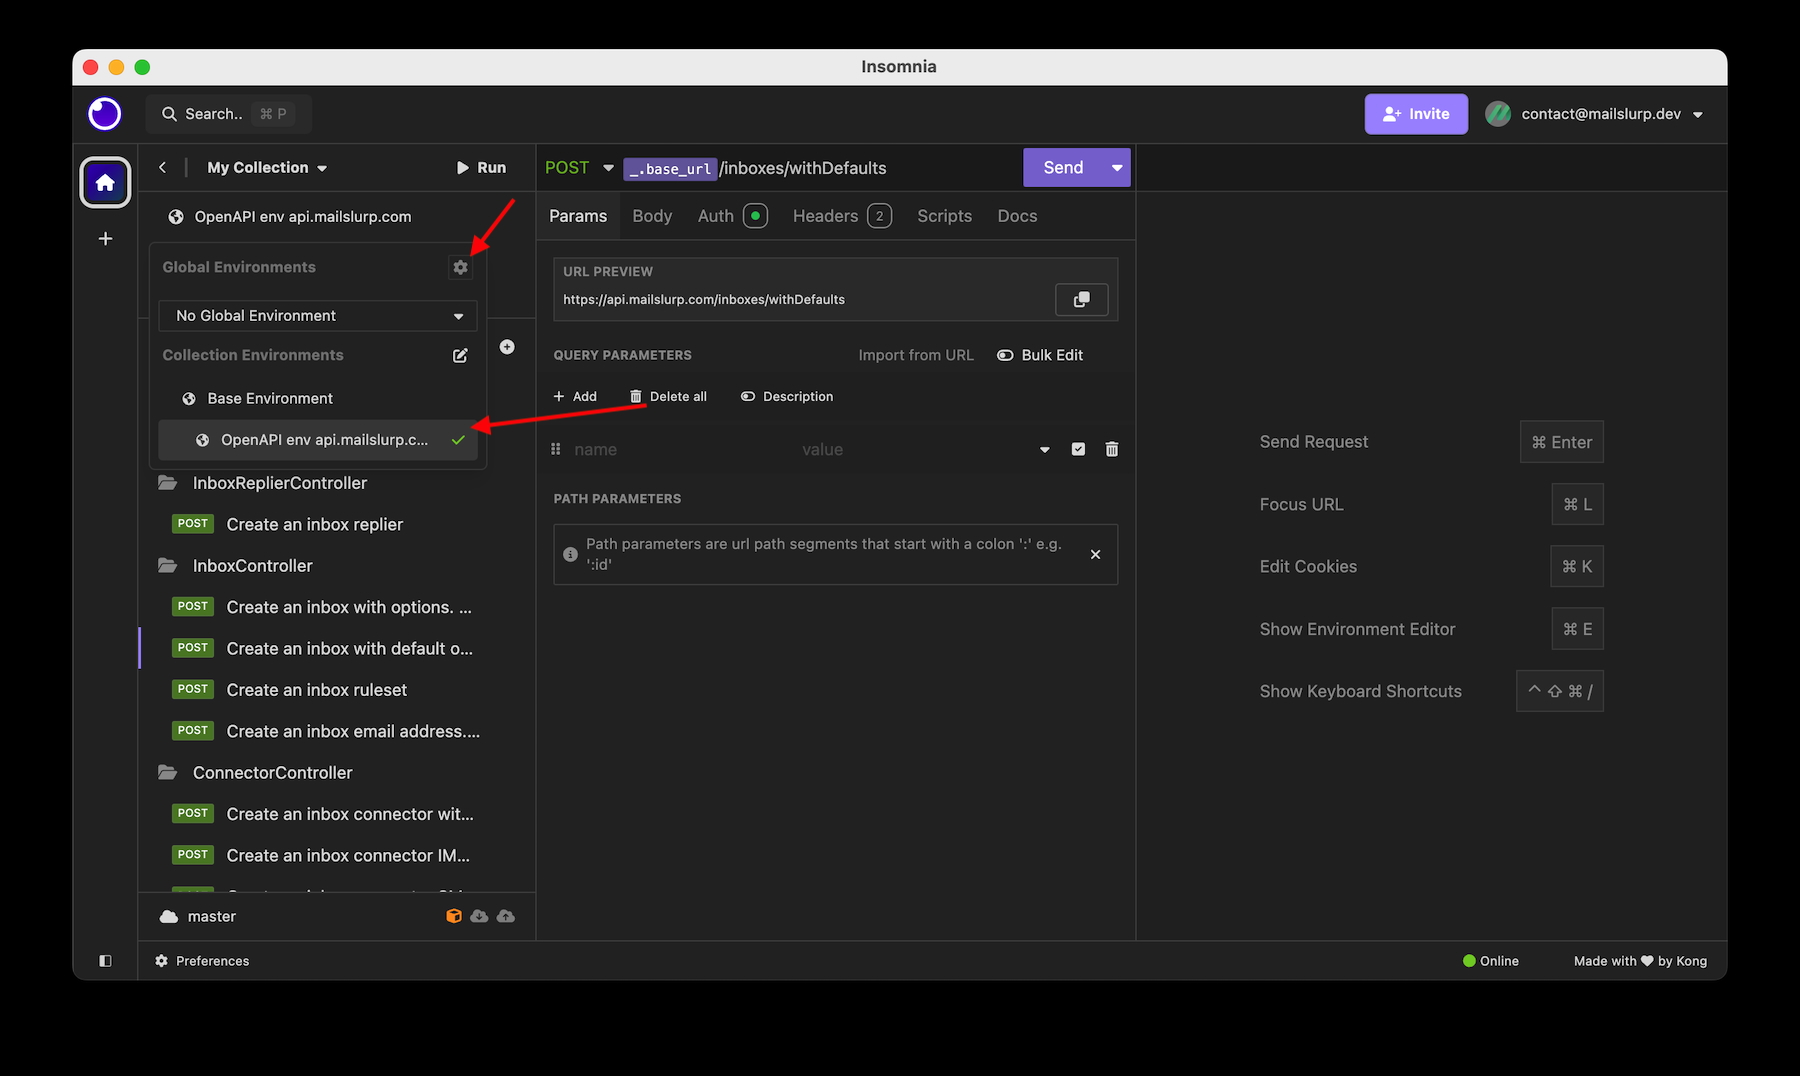The height and width of the screenshot is (1076, 1800).
Task: Click the info icon in path parameters
Action: click(x=571, y=554)
